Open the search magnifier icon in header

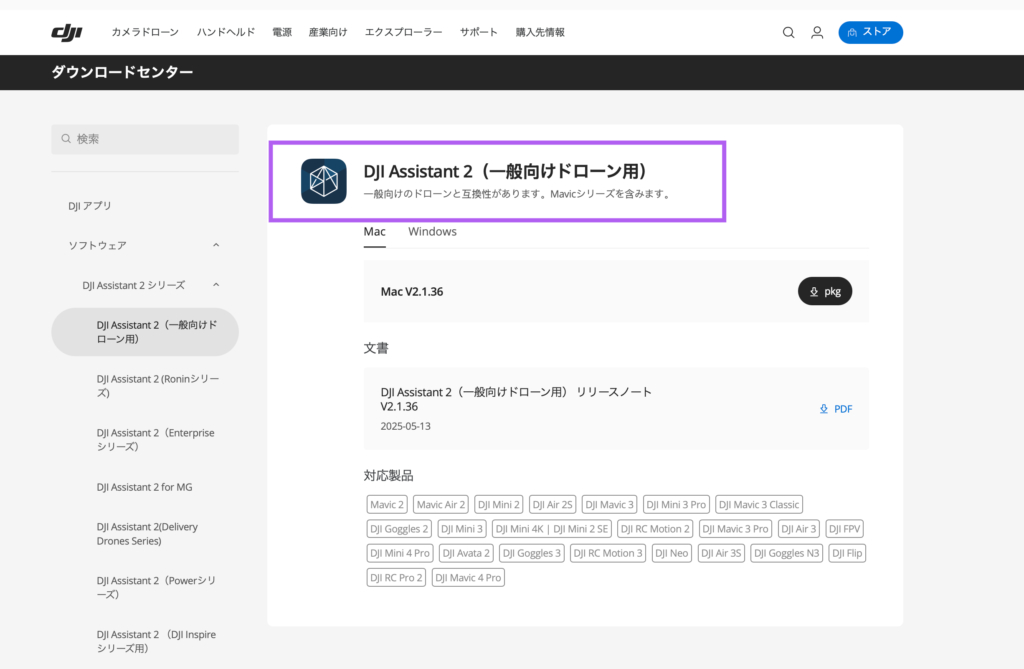click(x=788, y=32)
